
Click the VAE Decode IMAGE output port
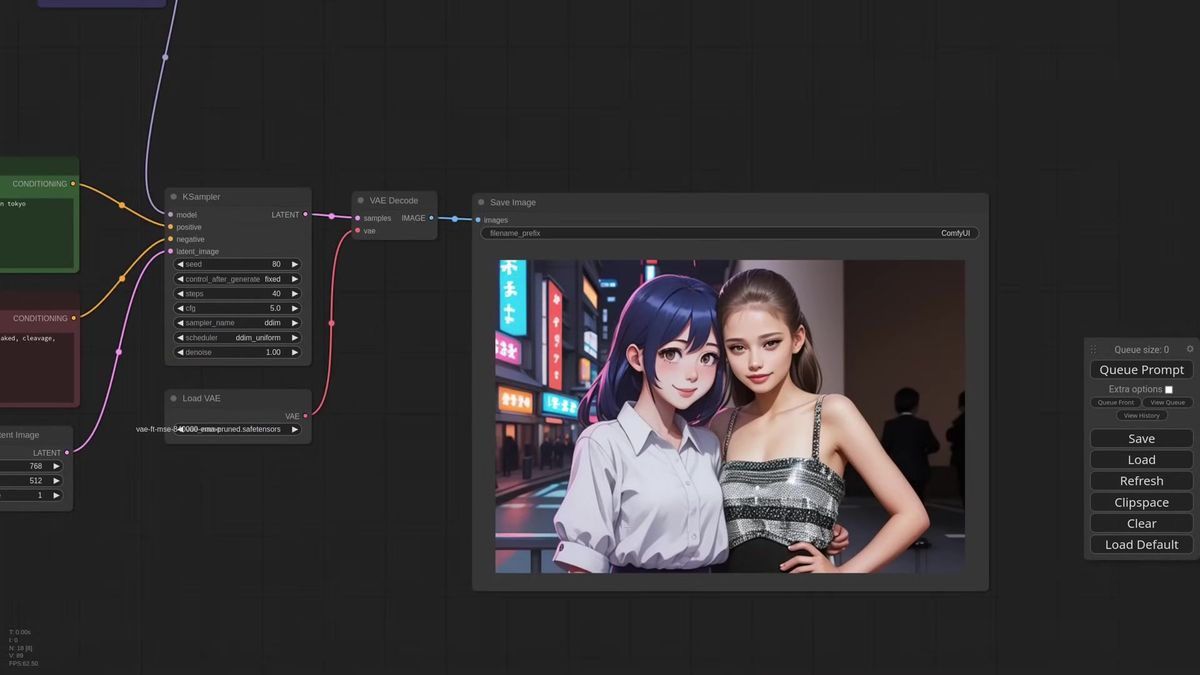pyautogui.click(x=432, y=218)
